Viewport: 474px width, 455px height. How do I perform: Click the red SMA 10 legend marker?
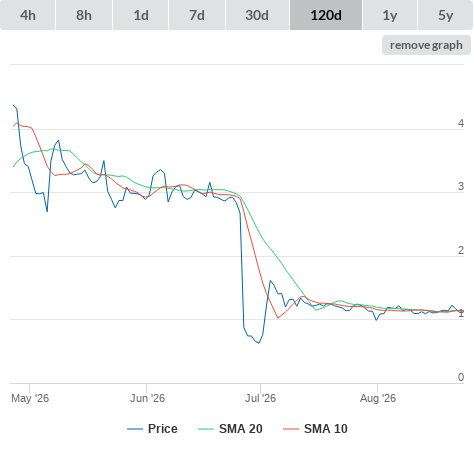click(291, 429)
